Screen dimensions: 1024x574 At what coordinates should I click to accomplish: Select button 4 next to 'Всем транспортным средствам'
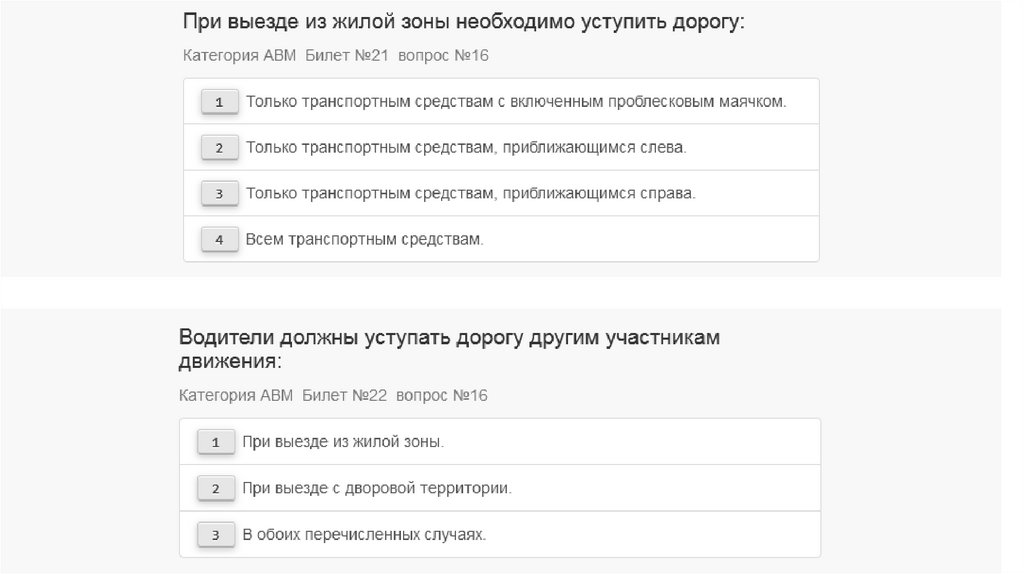pos(219,240)
